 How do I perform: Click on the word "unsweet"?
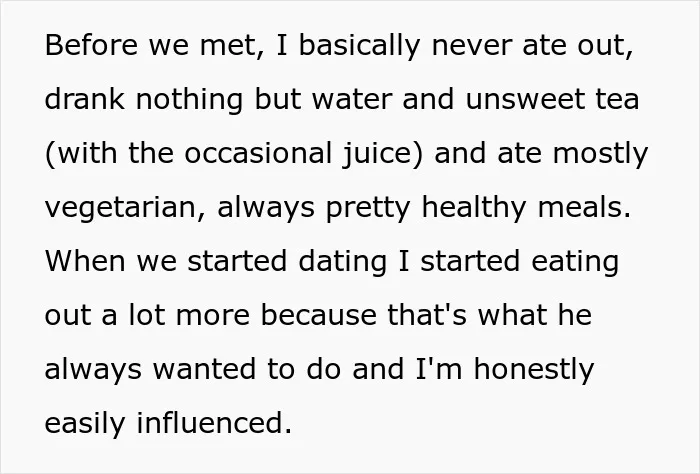click(525, 101)
